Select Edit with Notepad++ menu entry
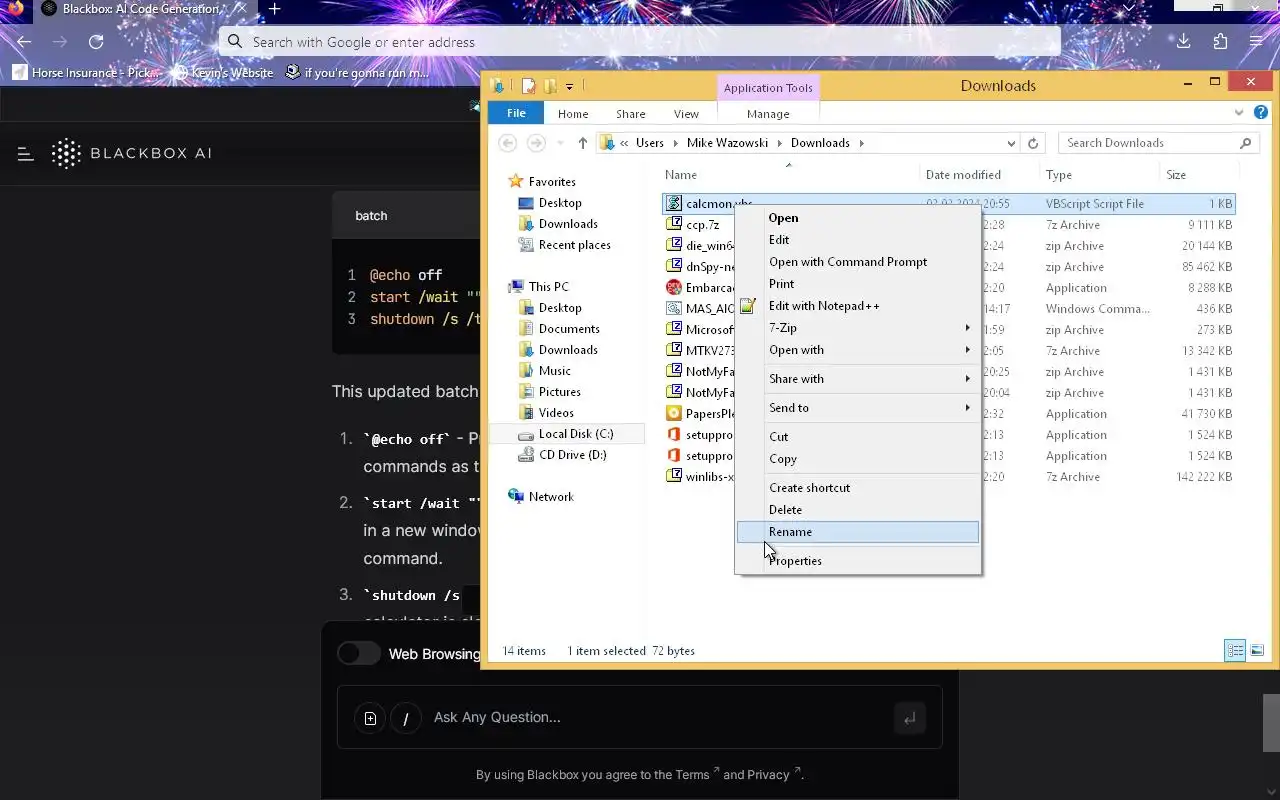 pyautogui.click(x=858, y=306)
